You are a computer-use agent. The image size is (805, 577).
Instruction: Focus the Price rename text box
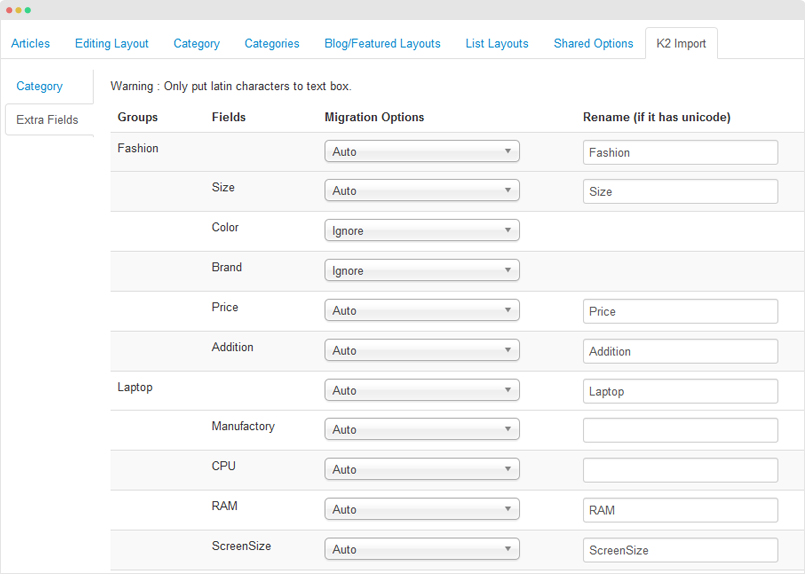680,311
